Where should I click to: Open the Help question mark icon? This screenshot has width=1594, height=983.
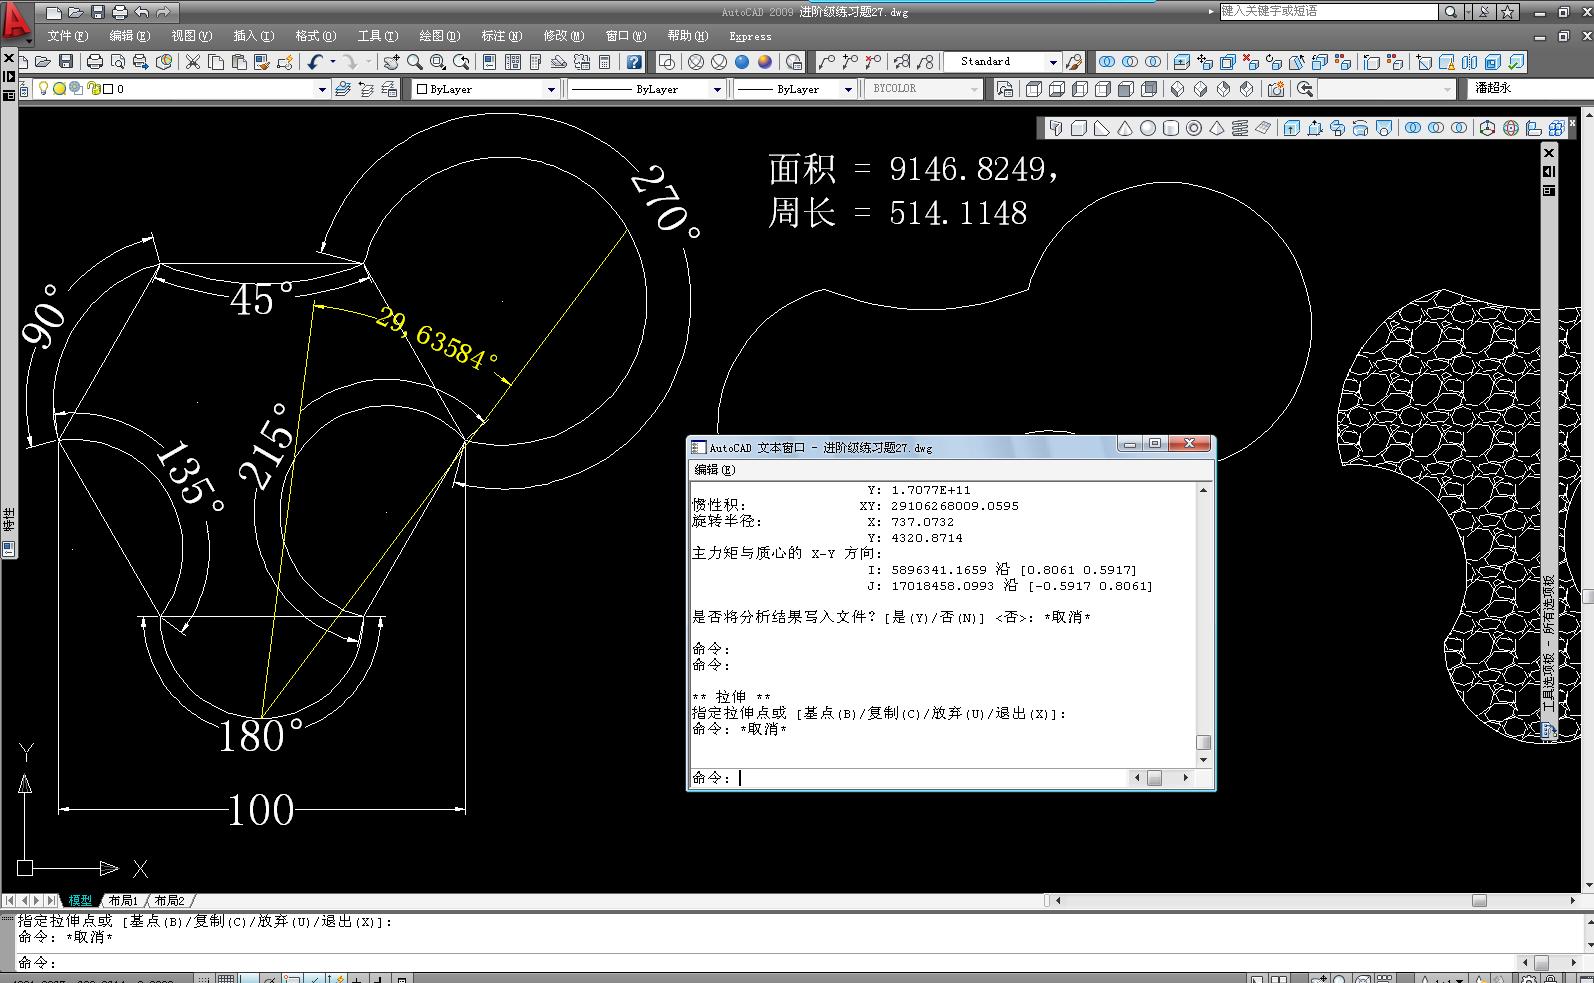click(634, 62)
